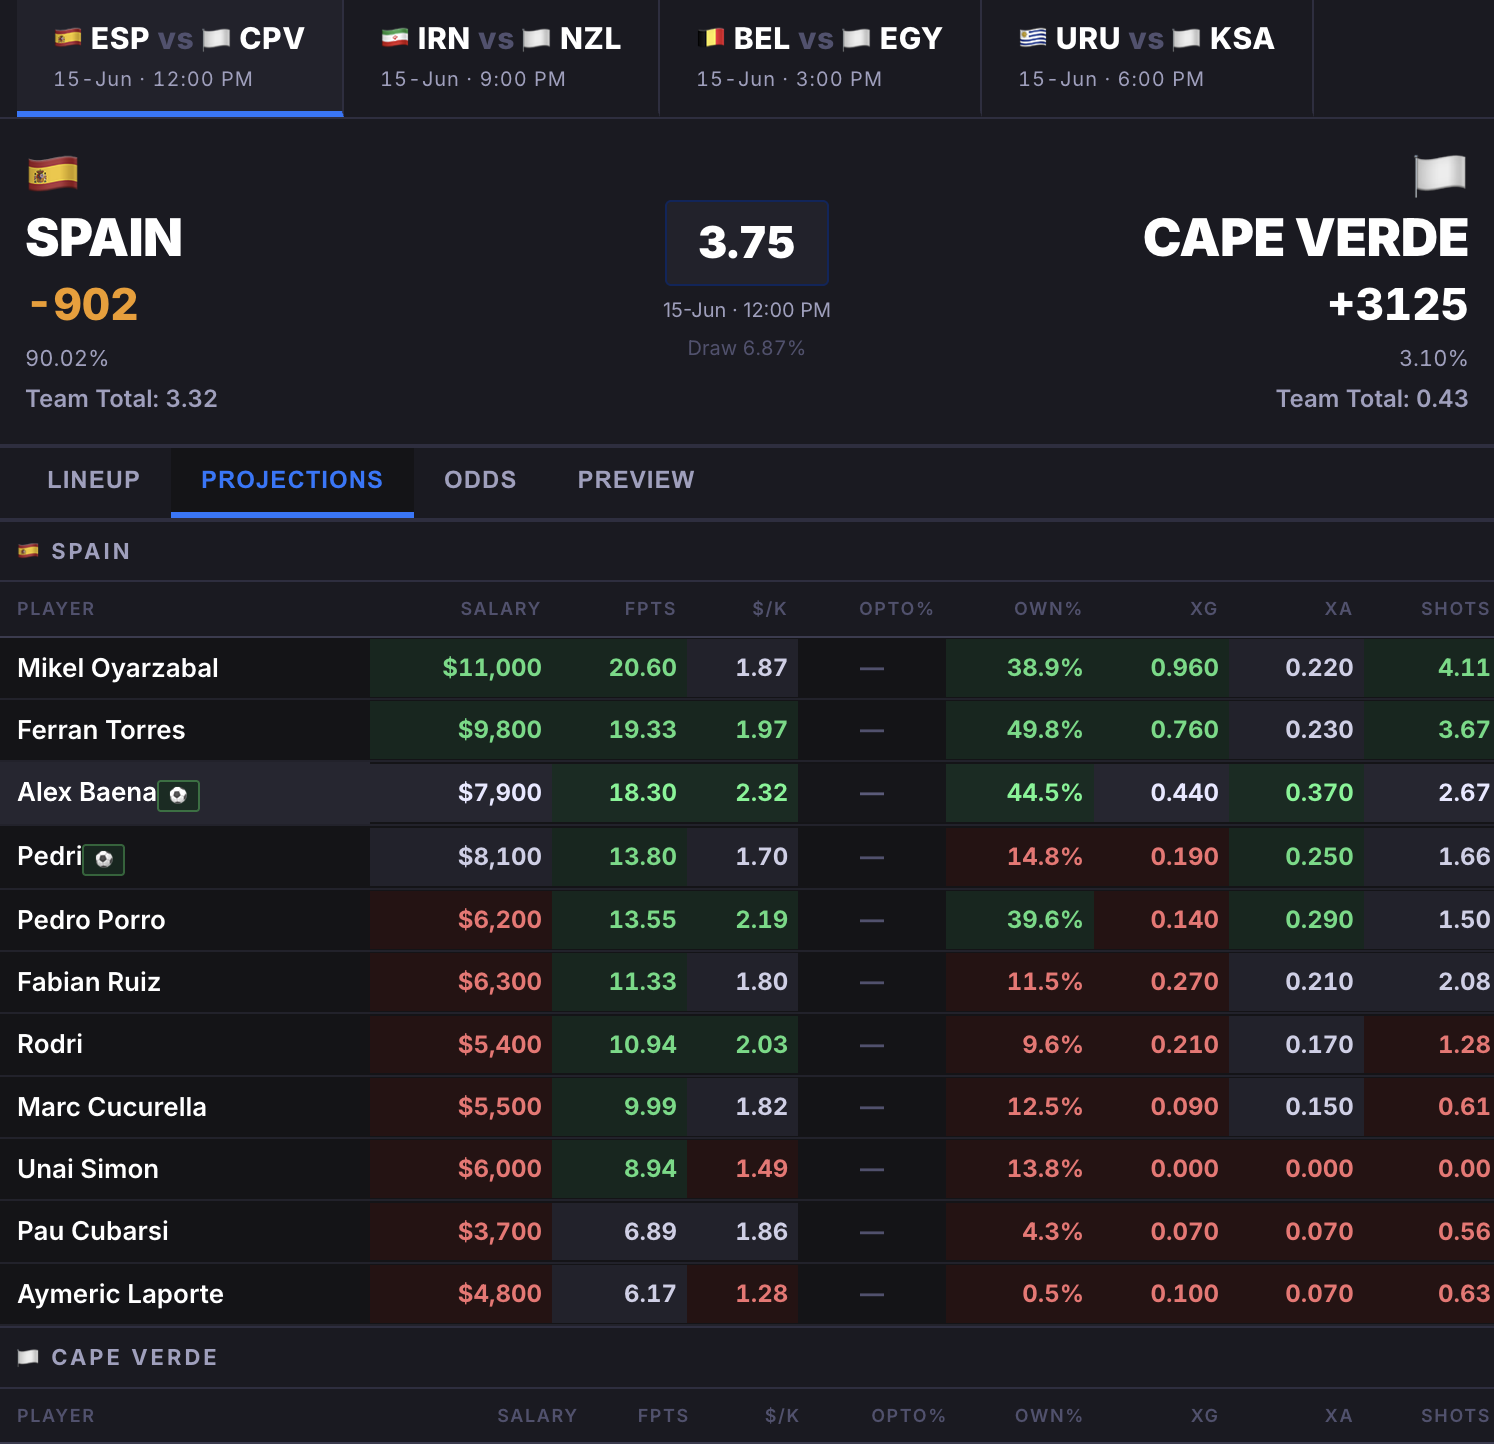This screenshot has height=1444, width=1494.
Task: Sort Cape Verde table by OWN% column
Action: tap(1049, 1416)
